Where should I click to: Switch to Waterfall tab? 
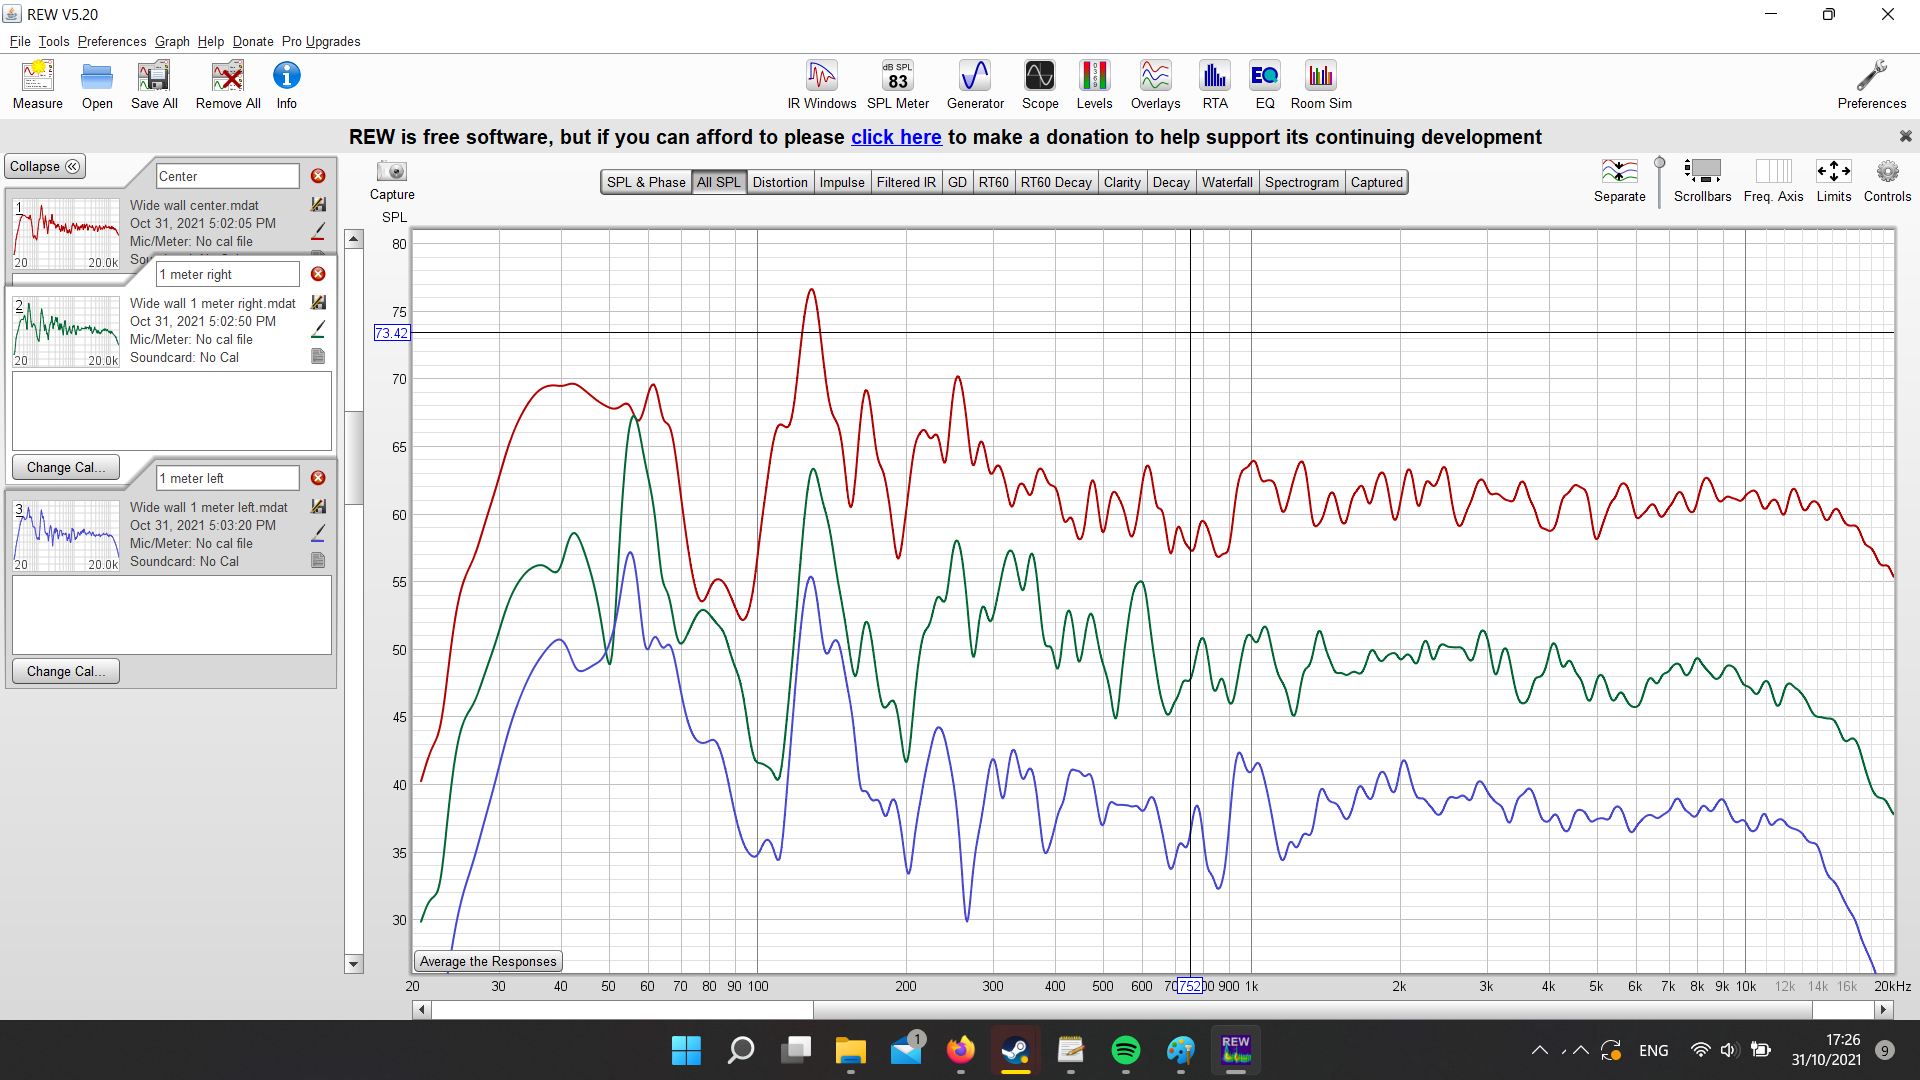pos(1227,182)
